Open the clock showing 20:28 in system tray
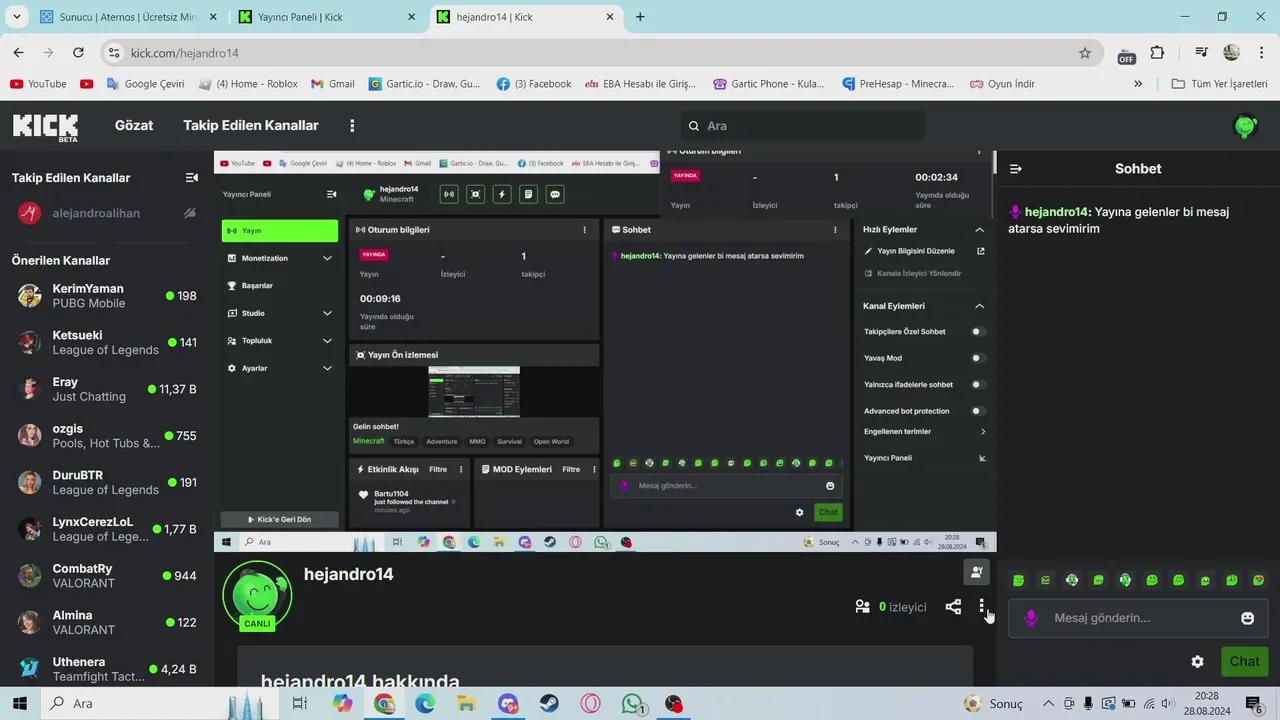Viewport: 1280px width, 720px height. pos(1207,704)
